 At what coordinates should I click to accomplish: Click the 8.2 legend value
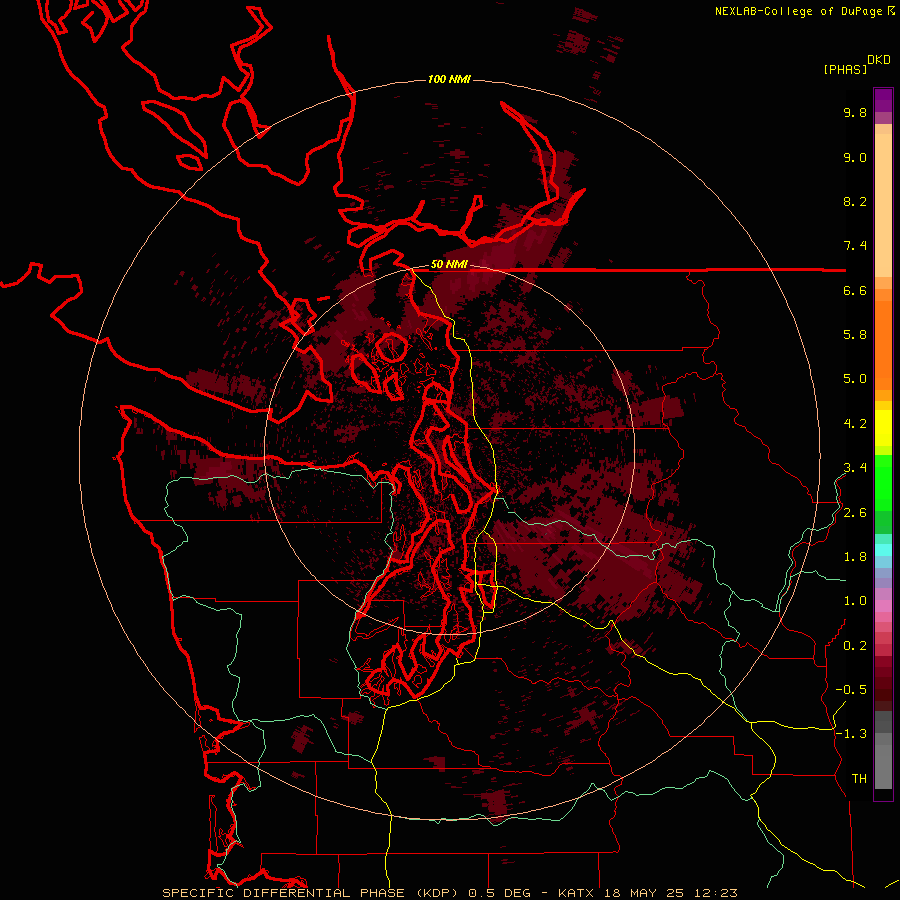(x=855, y=201)
